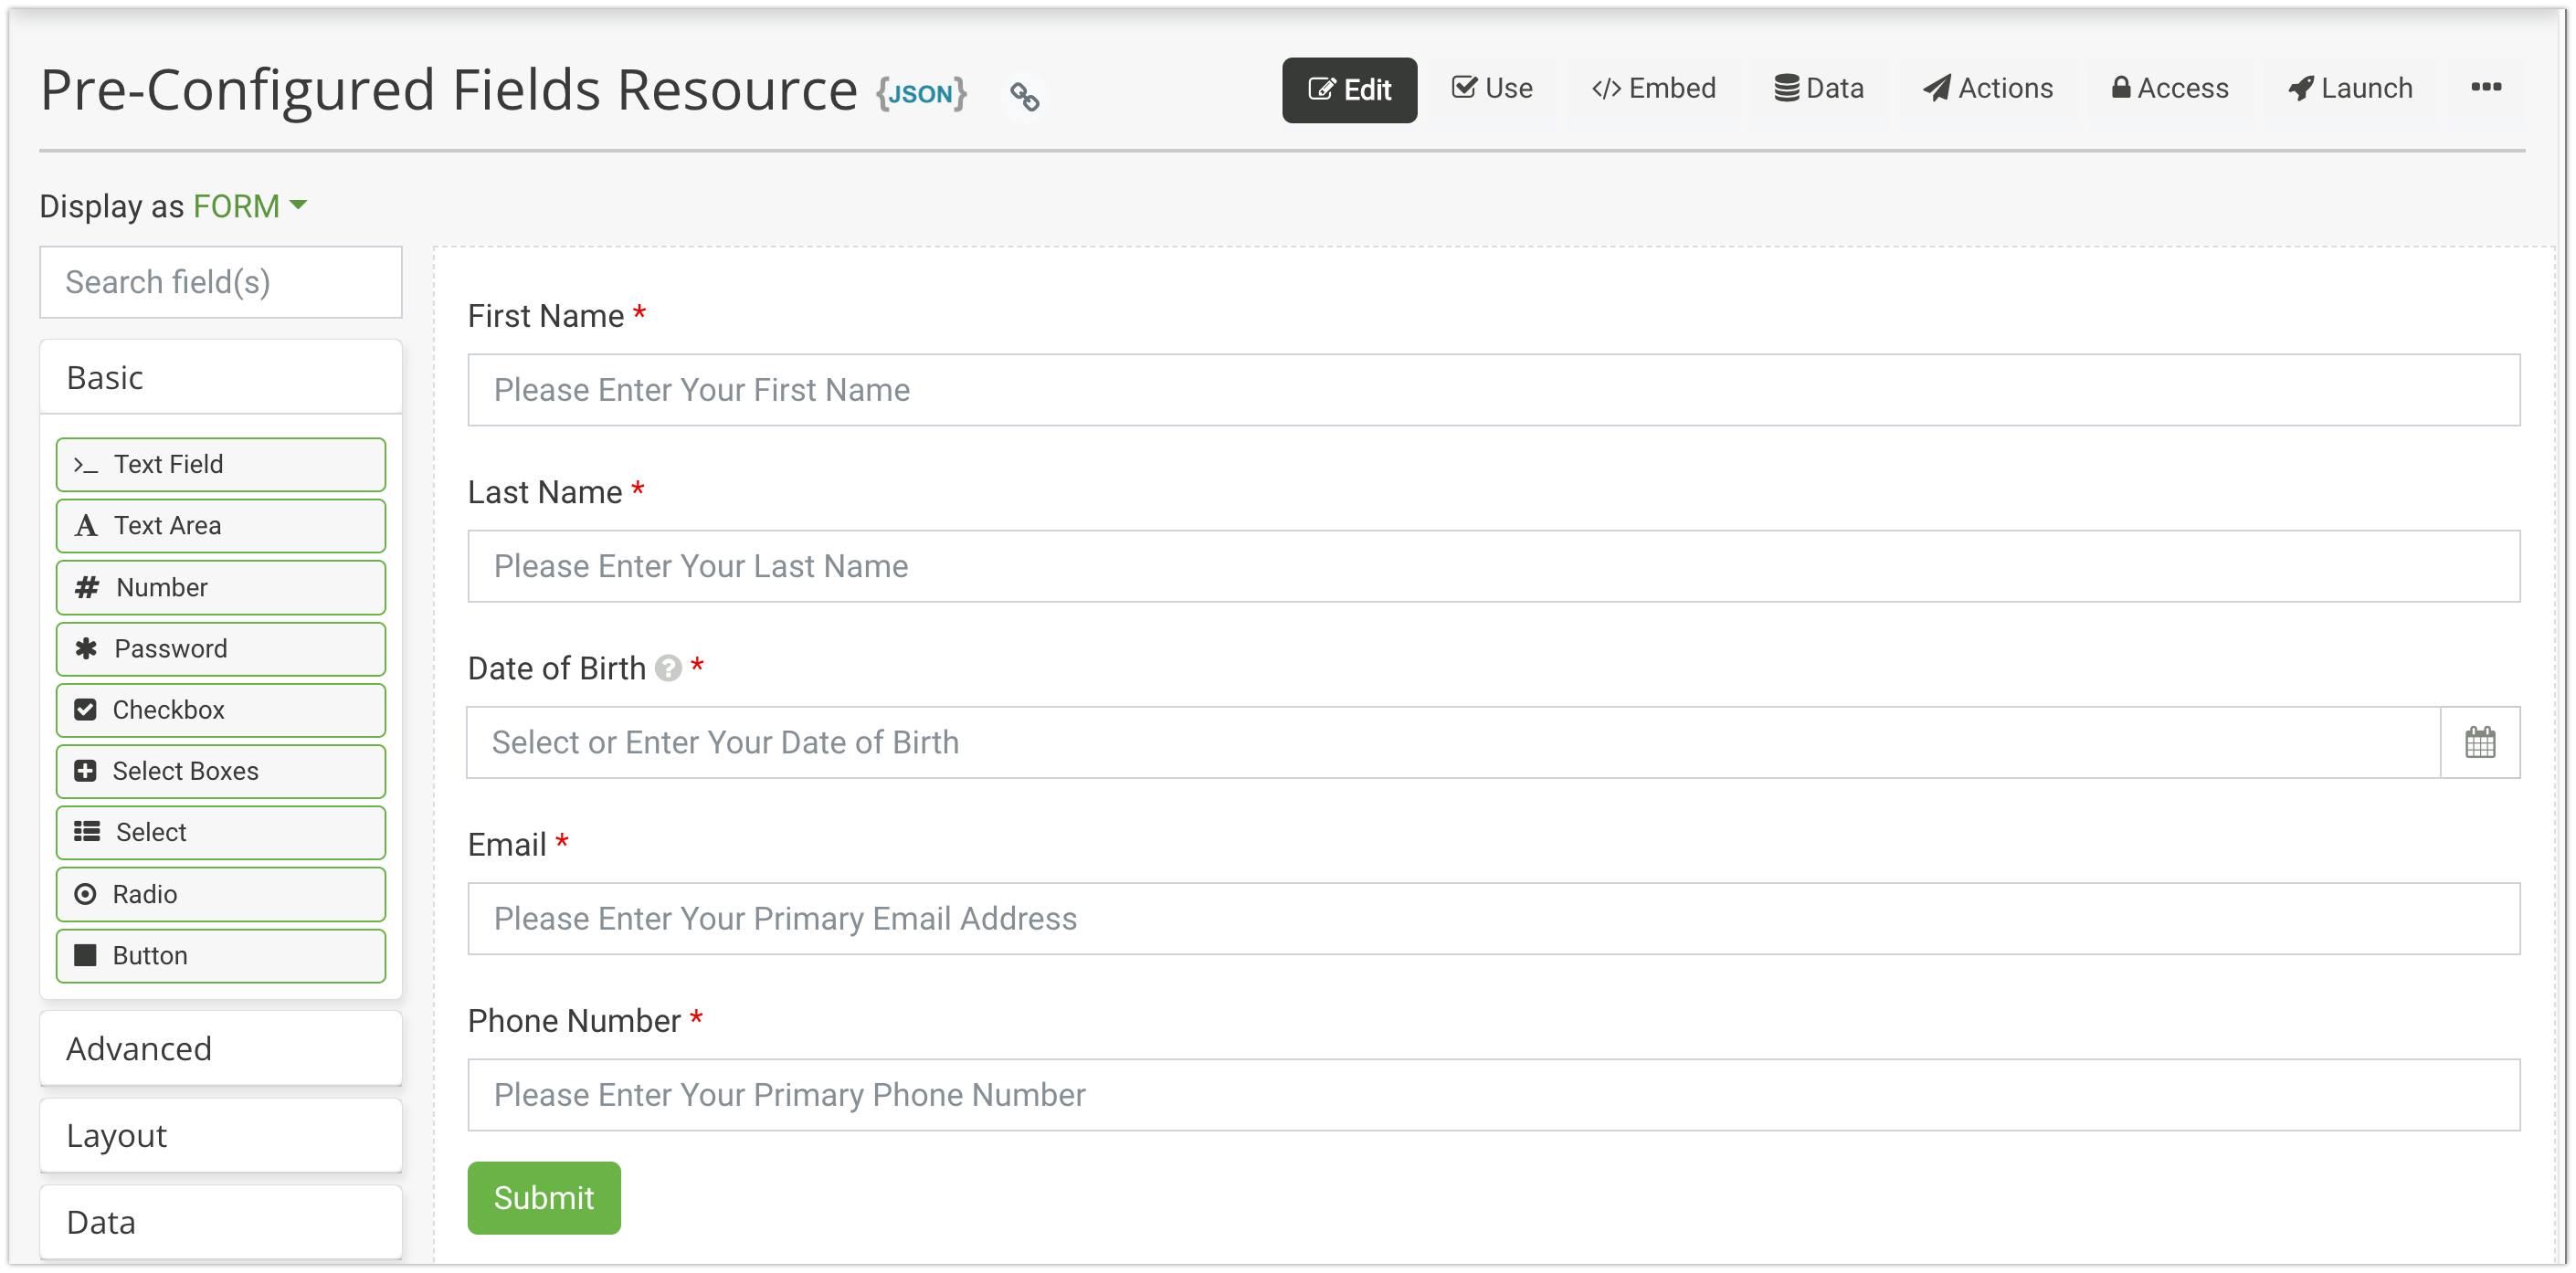Image resolution: width=2576 pixels, height=1273 pixels.
Task: Choose the Select Boxes component
Action: point(221,771)
